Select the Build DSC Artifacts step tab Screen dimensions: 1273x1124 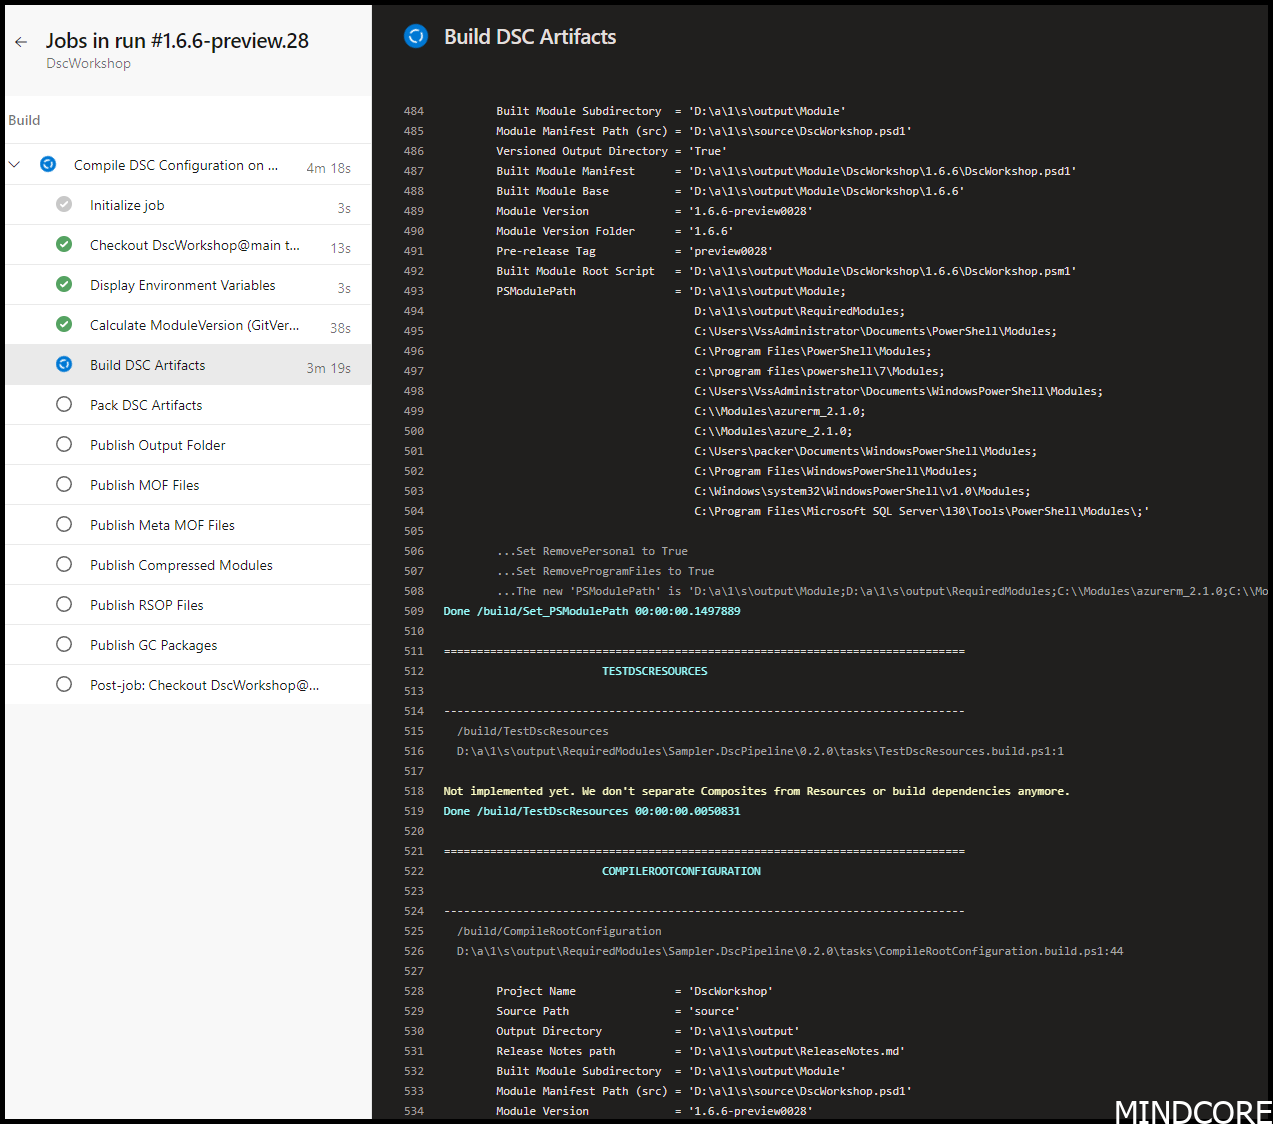[x=147, y=364]
